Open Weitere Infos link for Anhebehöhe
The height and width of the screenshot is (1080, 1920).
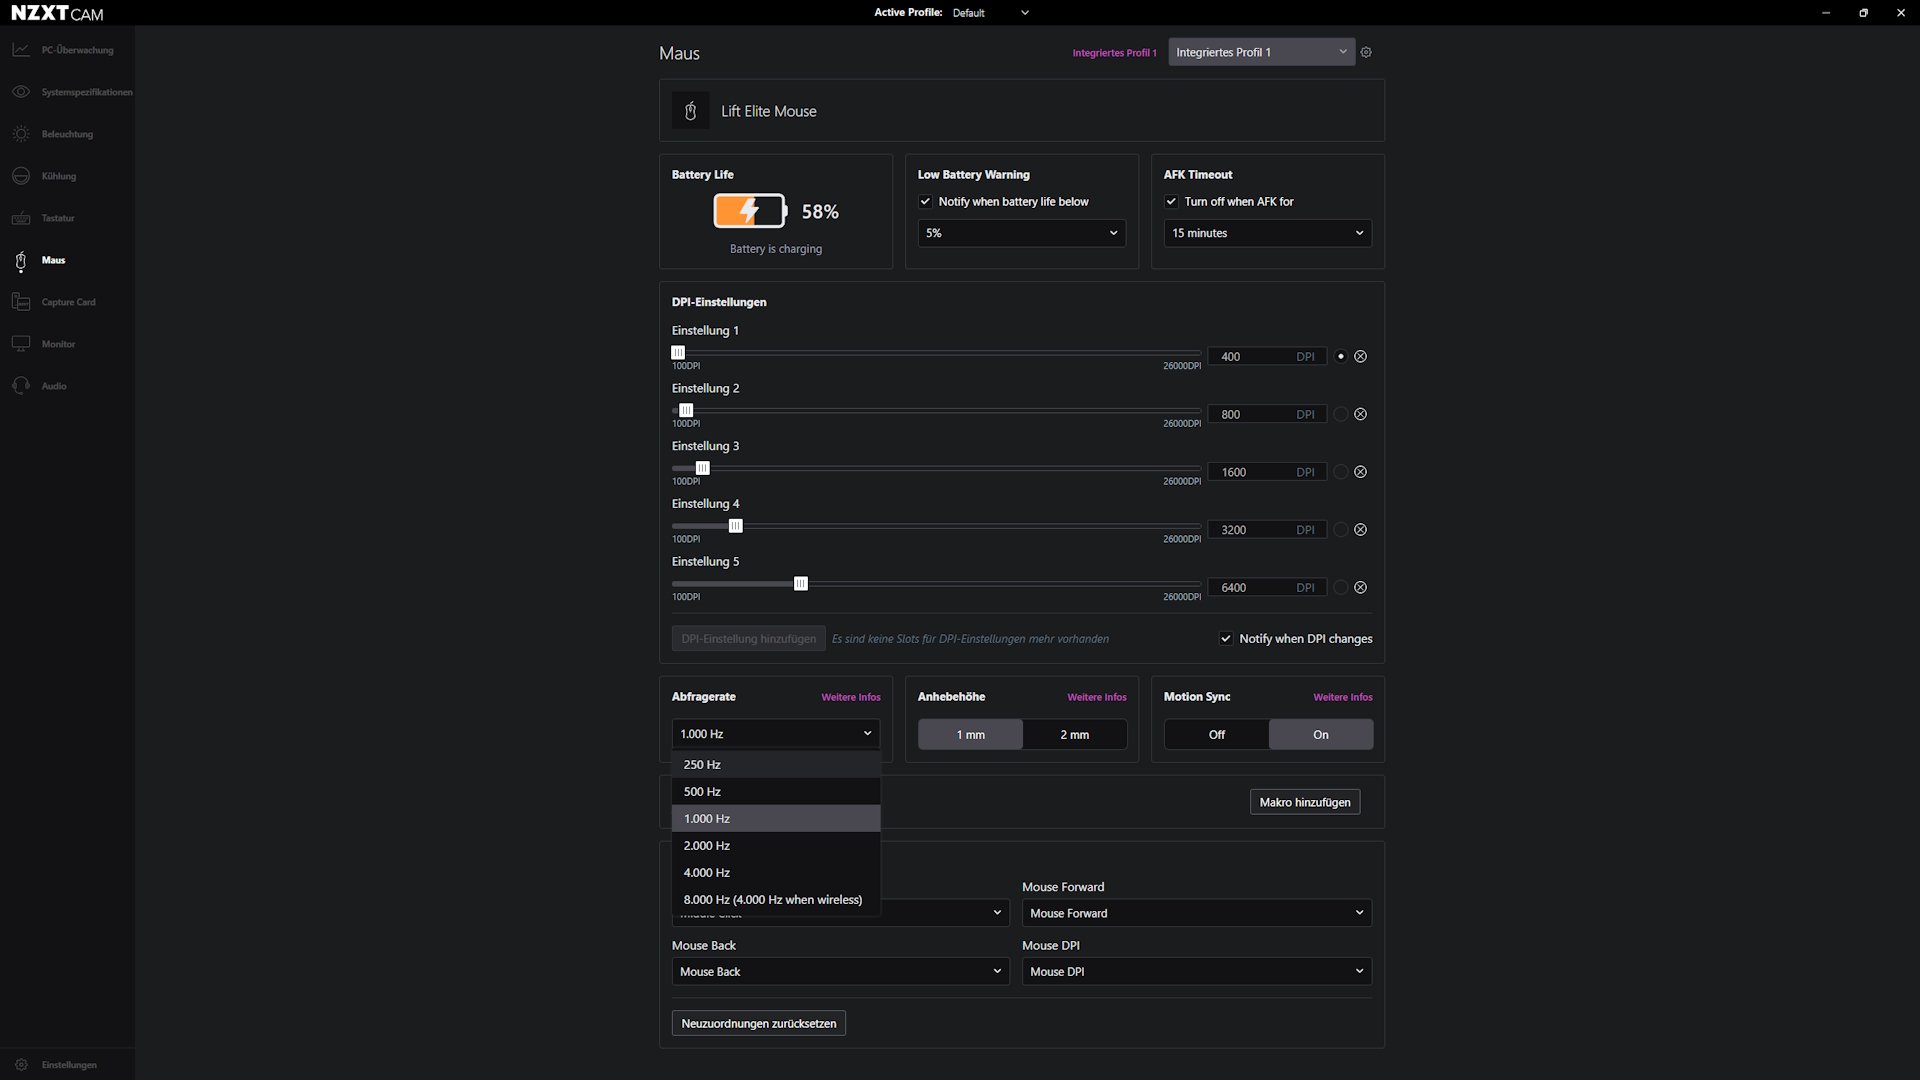1097,697
